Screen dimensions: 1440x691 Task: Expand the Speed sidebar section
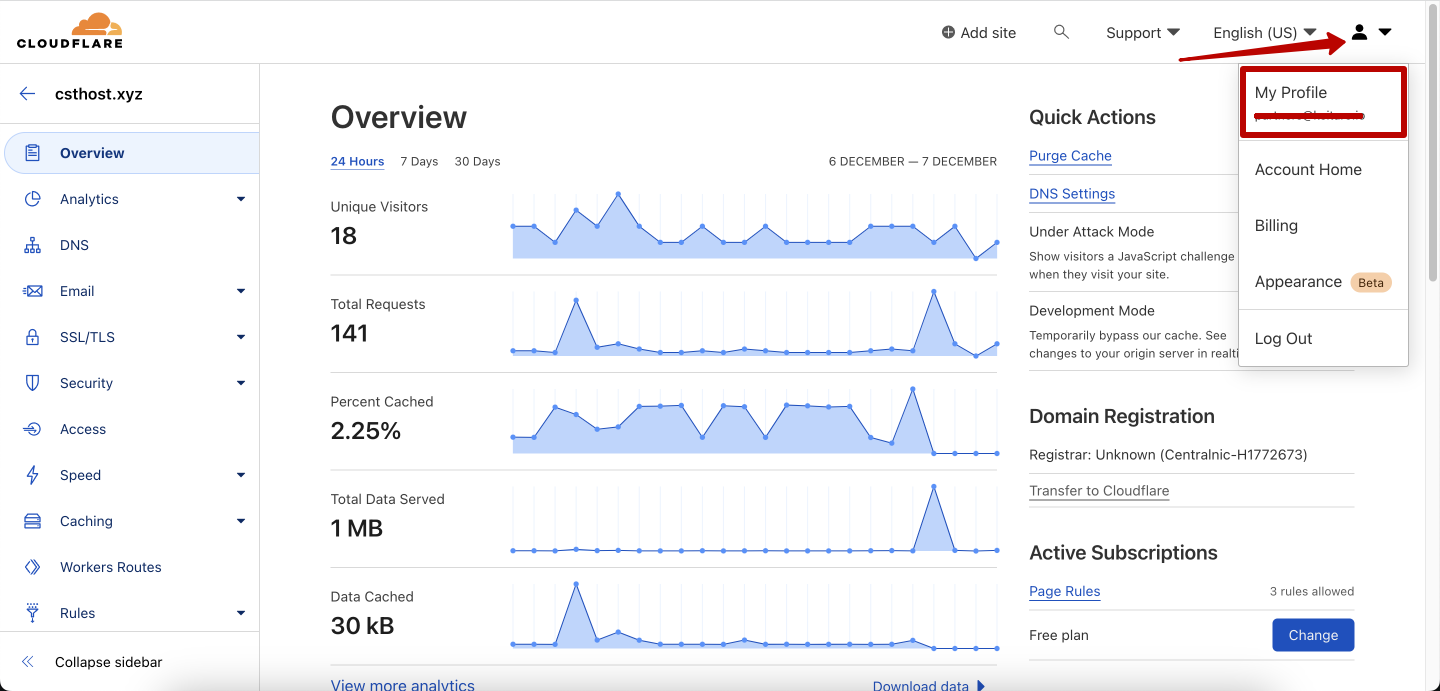coord(241,475)
